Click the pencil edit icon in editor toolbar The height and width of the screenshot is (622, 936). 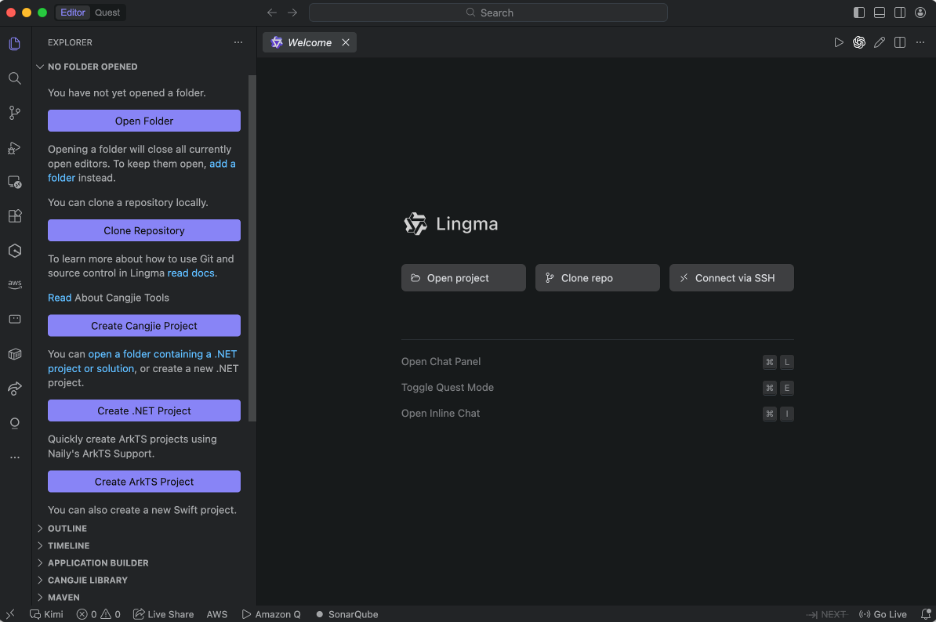coord(879,42)
